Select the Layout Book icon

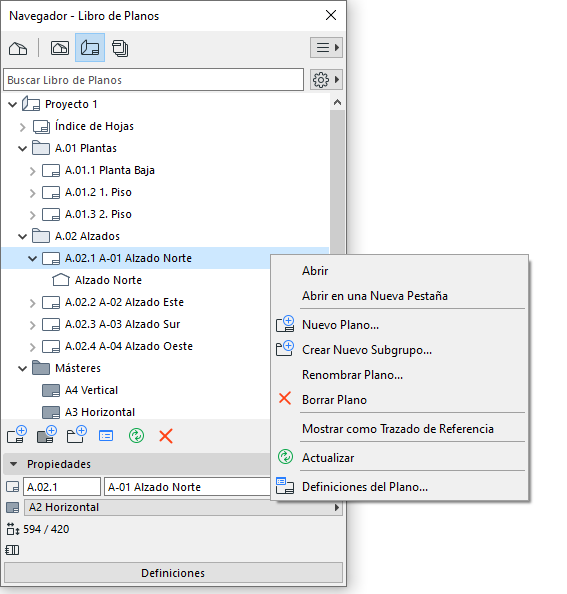pyautogui.click(x=90, y=48)
